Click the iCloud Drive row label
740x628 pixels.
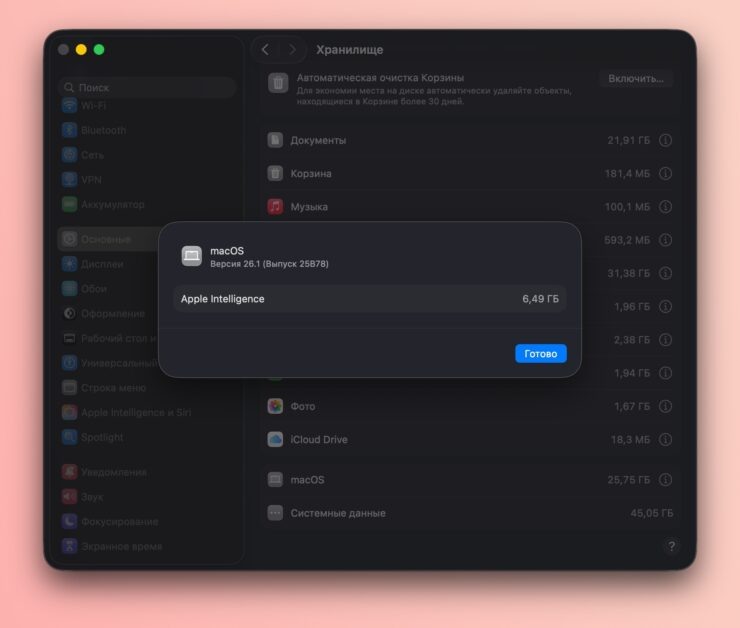[x=319, y=440]
